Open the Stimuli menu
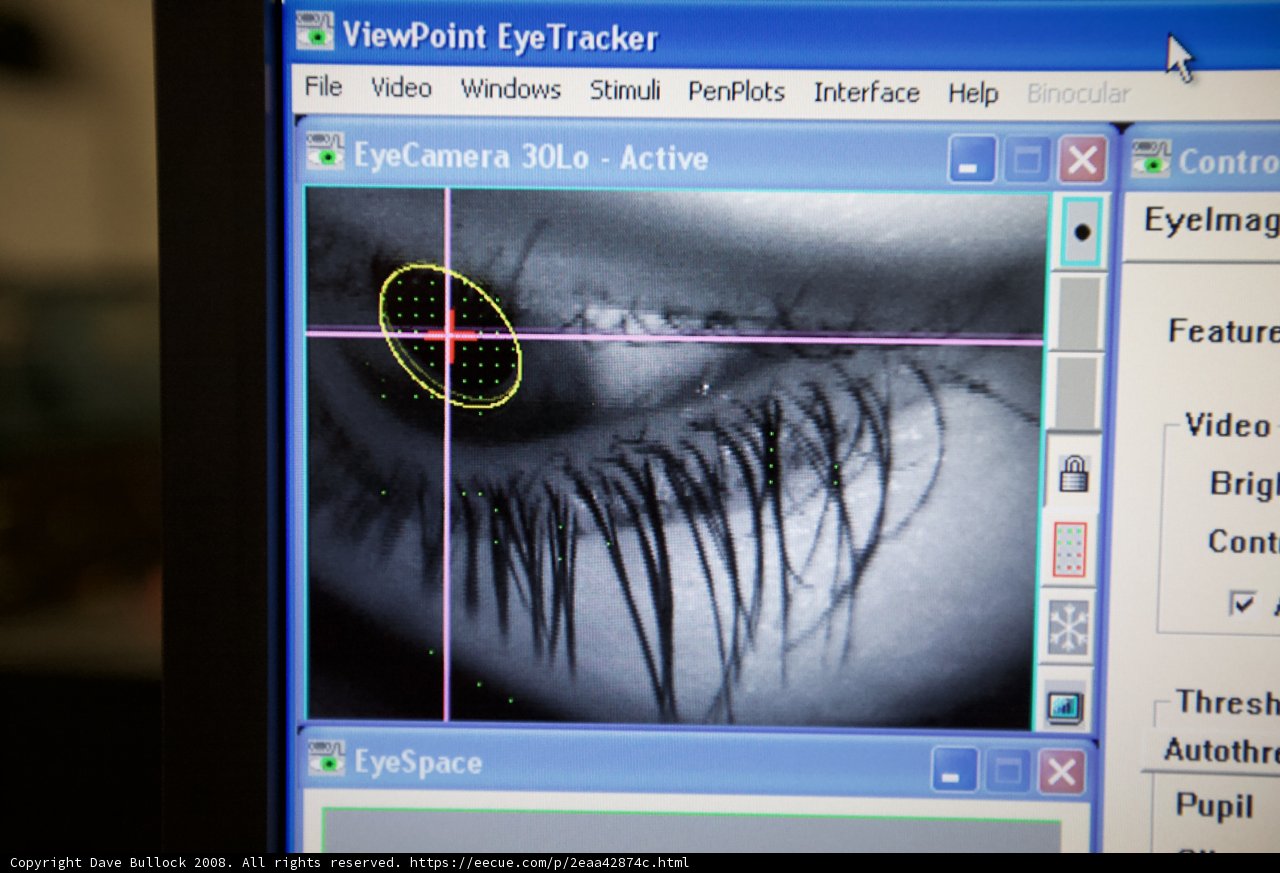 pos(625,90)
